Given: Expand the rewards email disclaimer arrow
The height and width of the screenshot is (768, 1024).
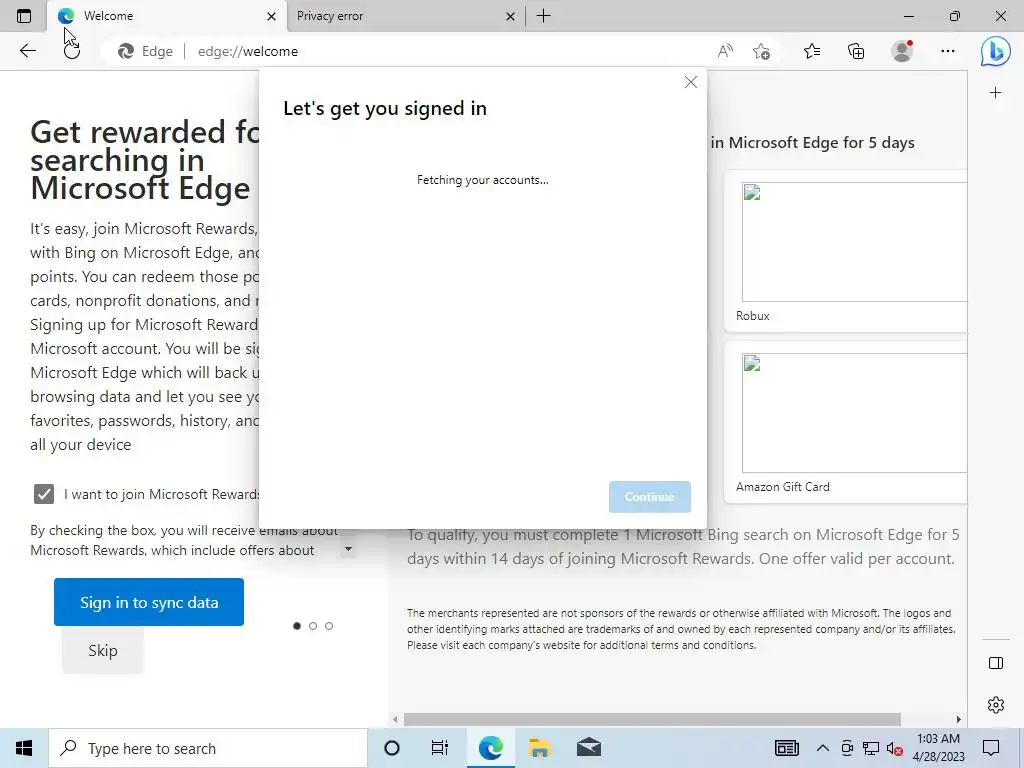Looking at the screenshot, I should (x=348, y=549).
